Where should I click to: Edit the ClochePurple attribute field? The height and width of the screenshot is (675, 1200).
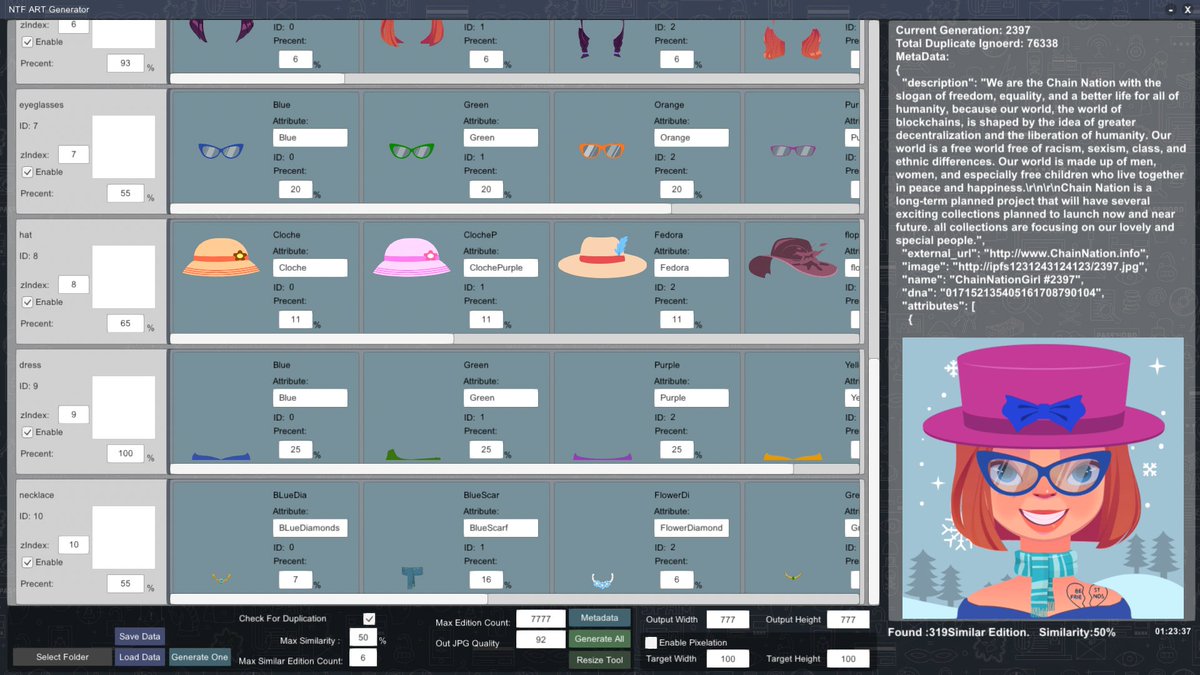point(501,268)
